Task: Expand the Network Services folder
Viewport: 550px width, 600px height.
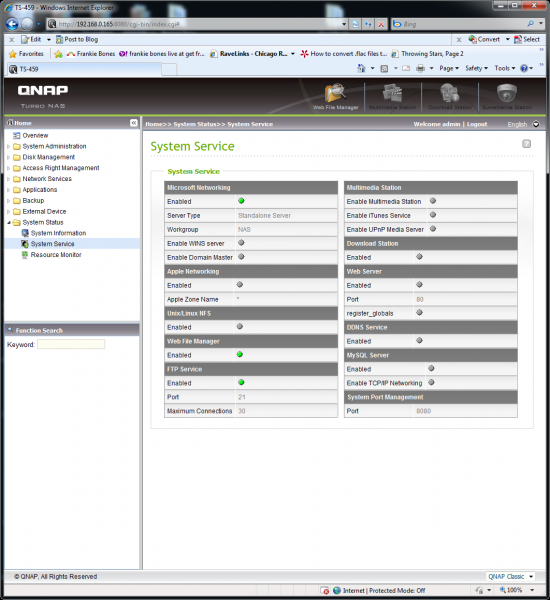Action: coord(8,179)
